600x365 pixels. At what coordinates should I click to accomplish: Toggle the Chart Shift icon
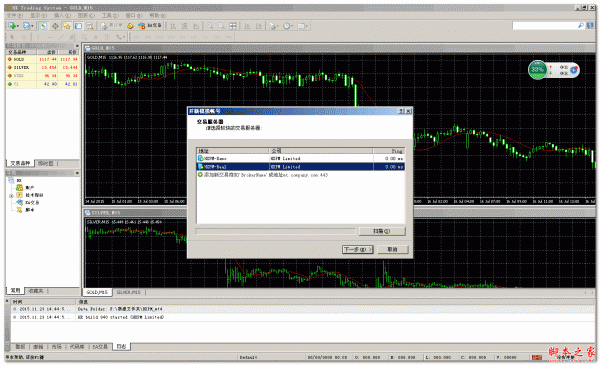coord(259,26)
